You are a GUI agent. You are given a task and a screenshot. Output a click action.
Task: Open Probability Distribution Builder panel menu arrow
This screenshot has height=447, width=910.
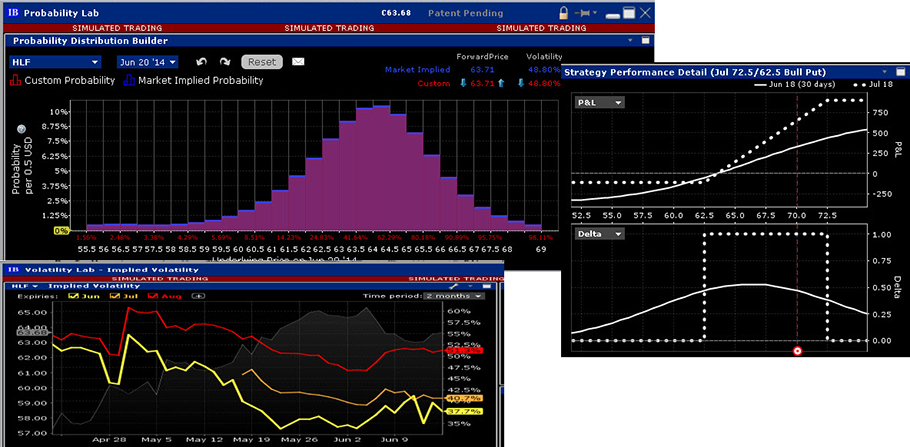(x=630, y=41)
